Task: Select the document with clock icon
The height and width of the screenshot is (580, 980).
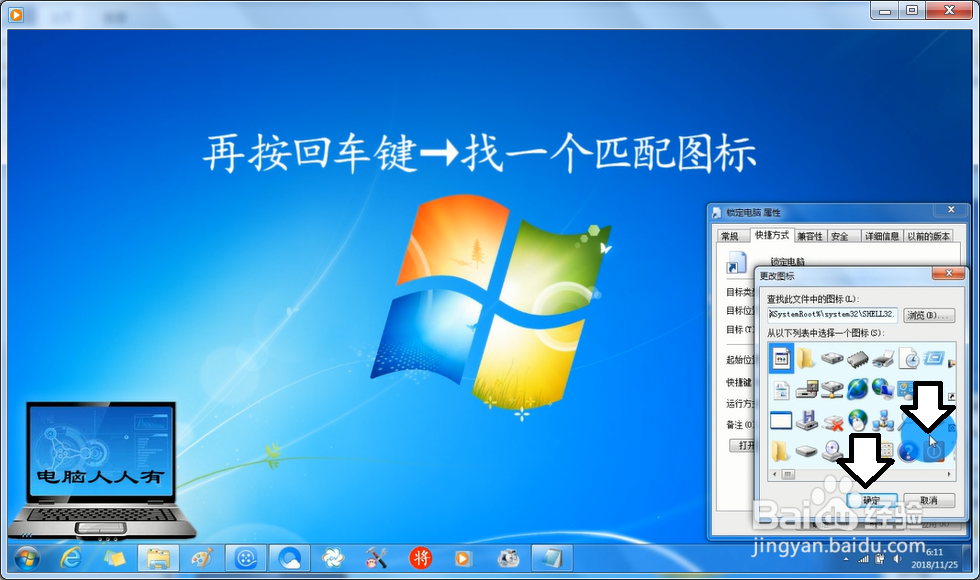Action: [x=909, y=359]
